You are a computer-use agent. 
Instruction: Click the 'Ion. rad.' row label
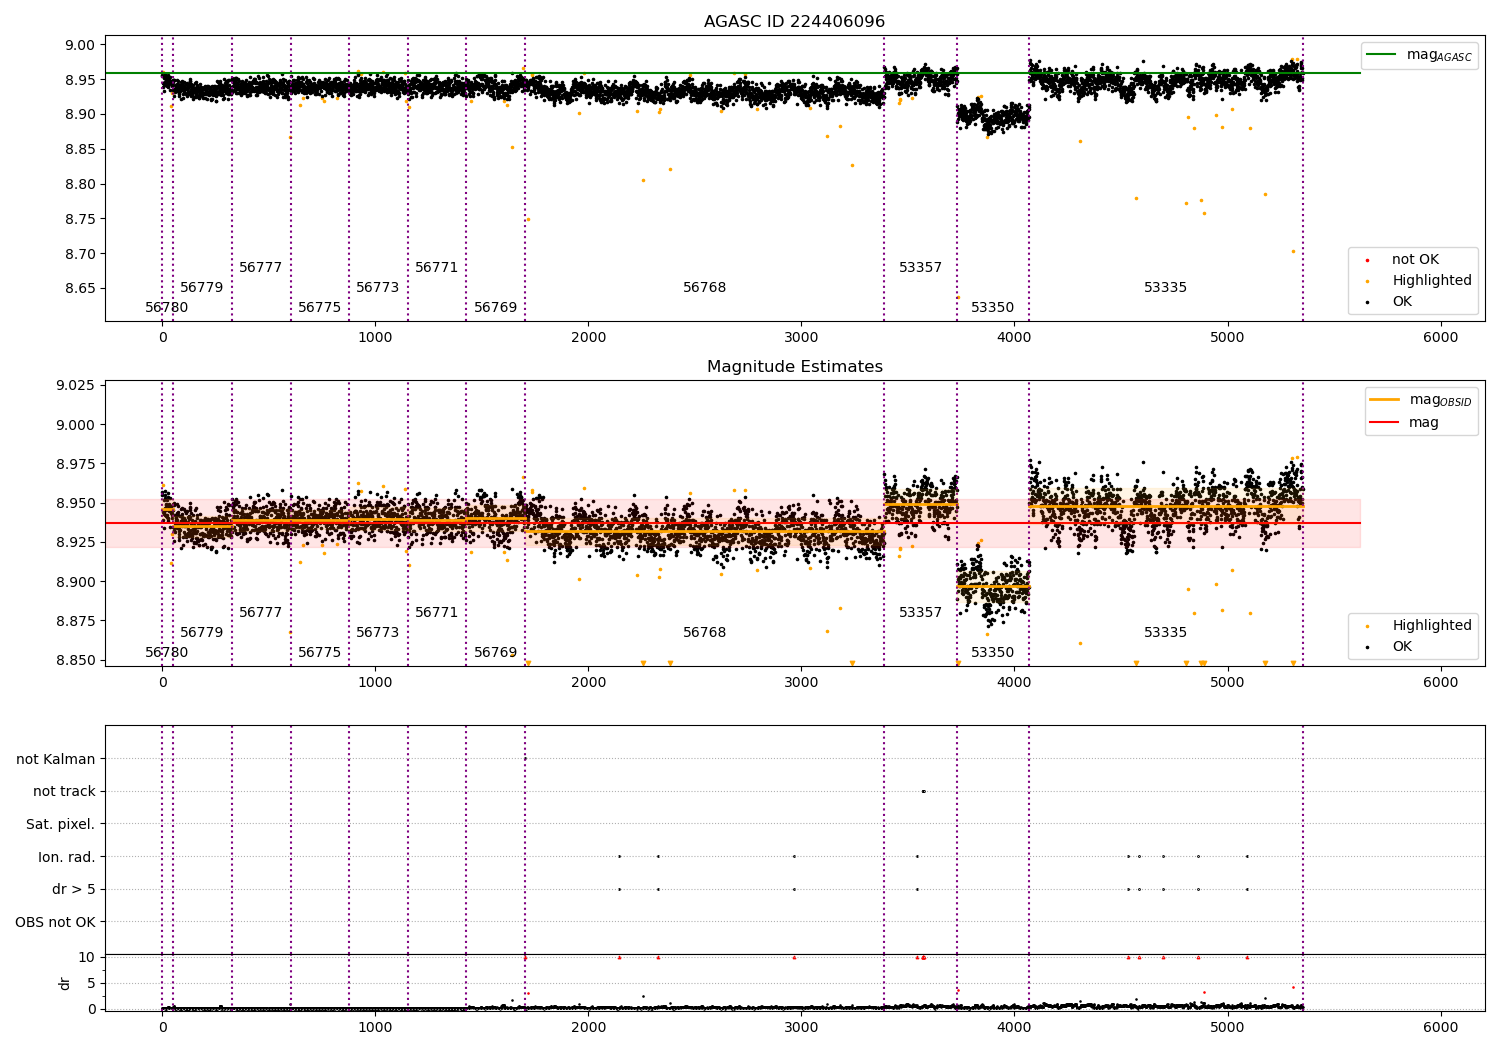click(67, 858)
